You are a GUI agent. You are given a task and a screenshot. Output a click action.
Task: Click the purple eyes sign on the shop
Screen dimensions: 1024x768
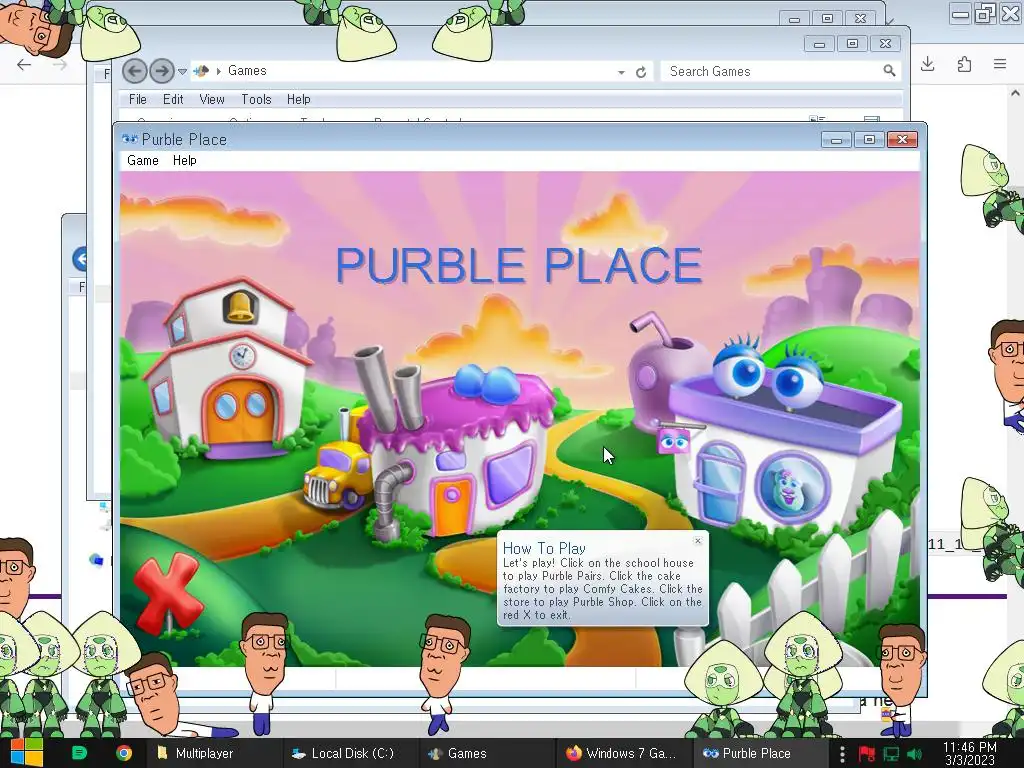674,442
